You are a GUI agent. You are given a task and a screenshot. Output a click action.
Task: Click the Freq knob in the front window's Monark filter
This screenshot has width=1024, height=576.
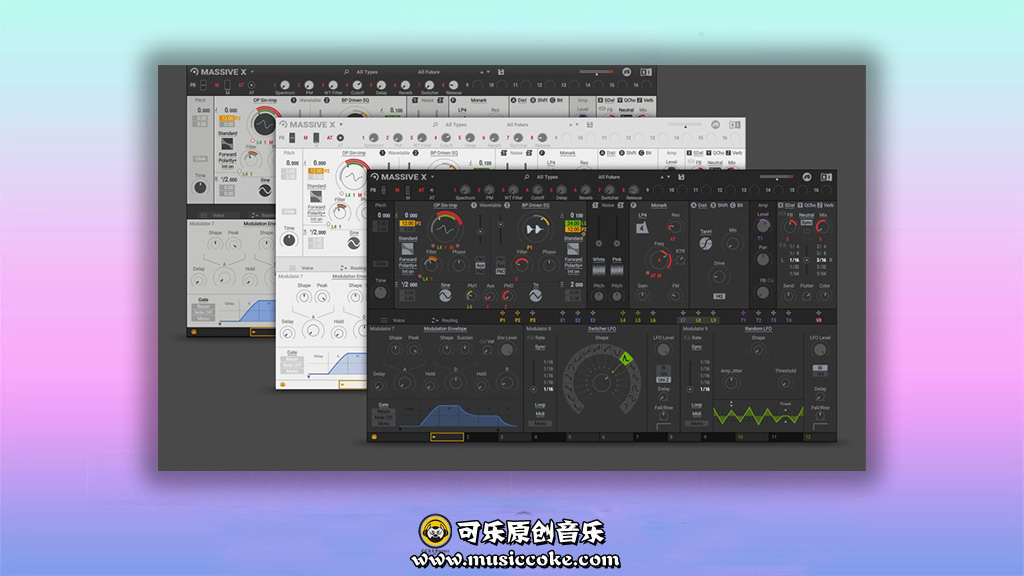coord(659,260)
